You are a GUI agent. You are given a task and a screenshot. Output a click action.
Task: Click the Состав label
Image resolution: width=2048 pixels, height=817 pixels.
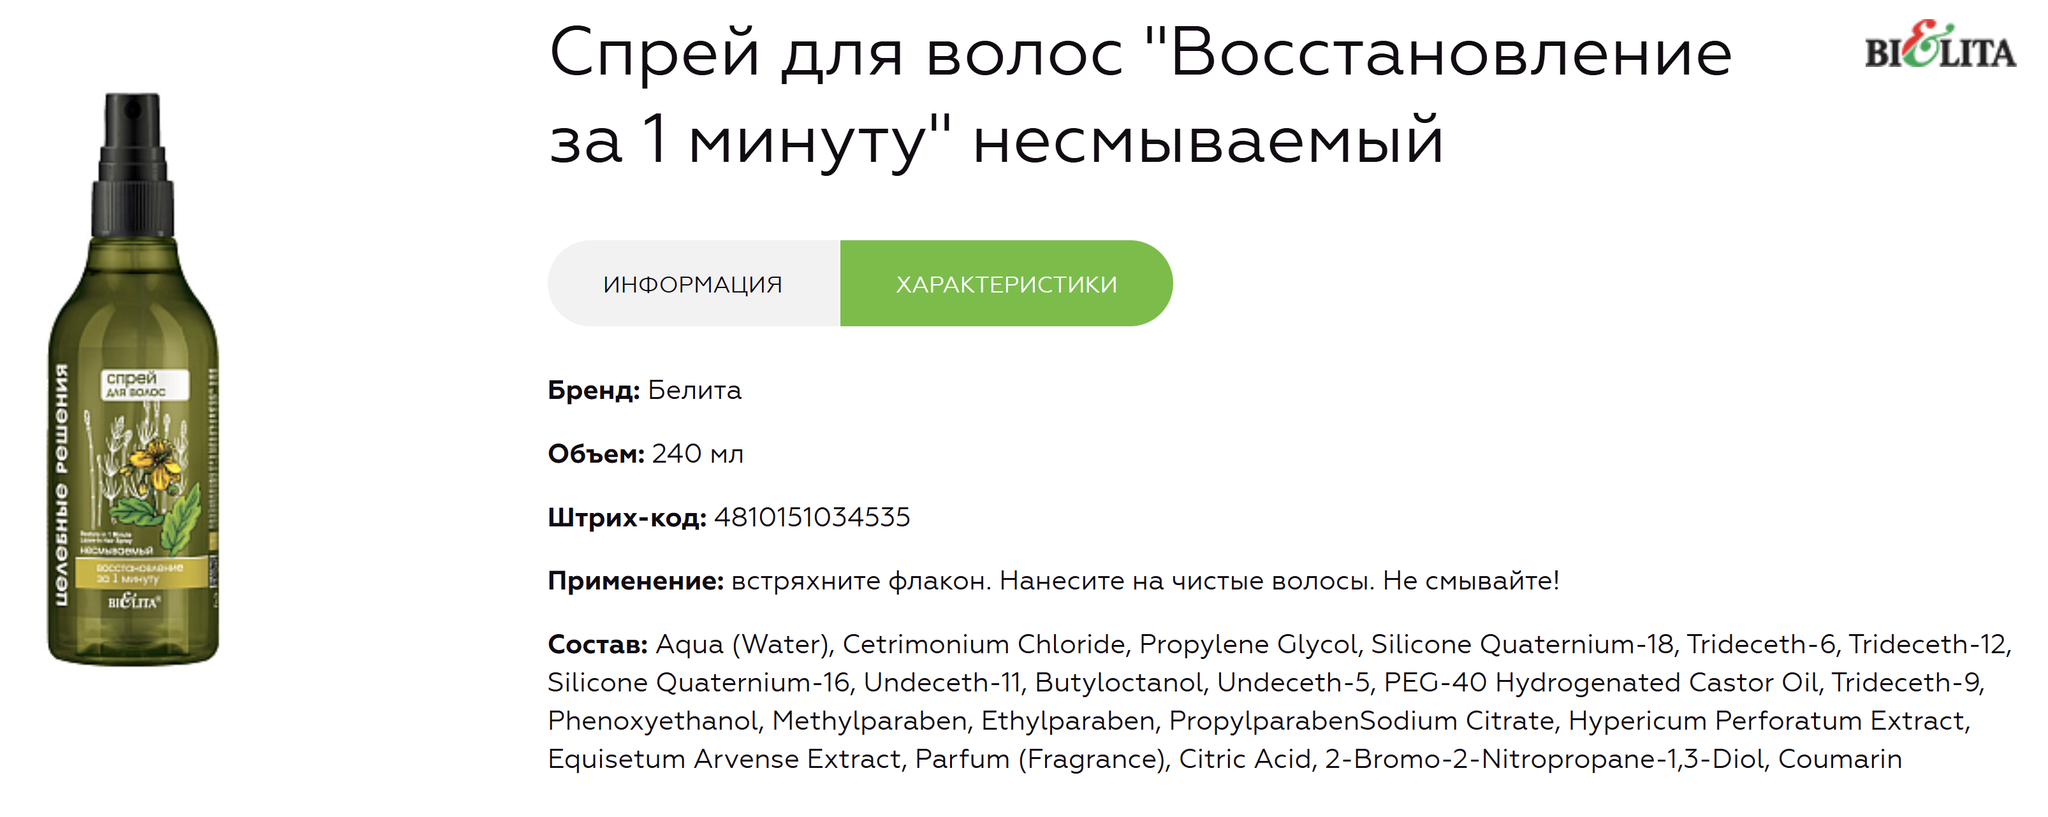click(597, 644)
